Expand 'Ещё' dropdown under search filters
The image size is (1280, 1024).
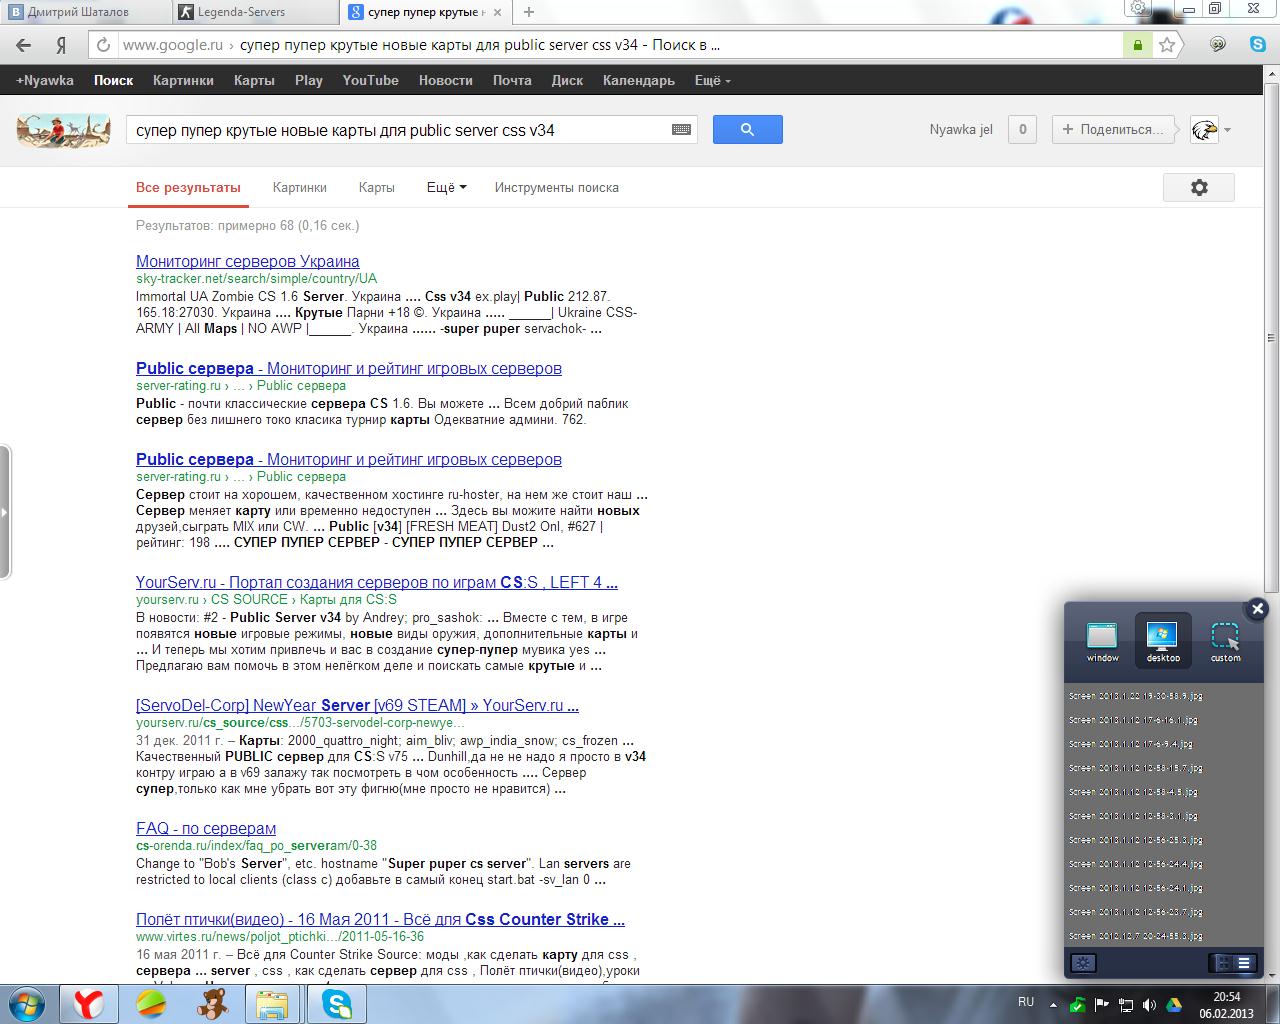[x=446, y=187]
